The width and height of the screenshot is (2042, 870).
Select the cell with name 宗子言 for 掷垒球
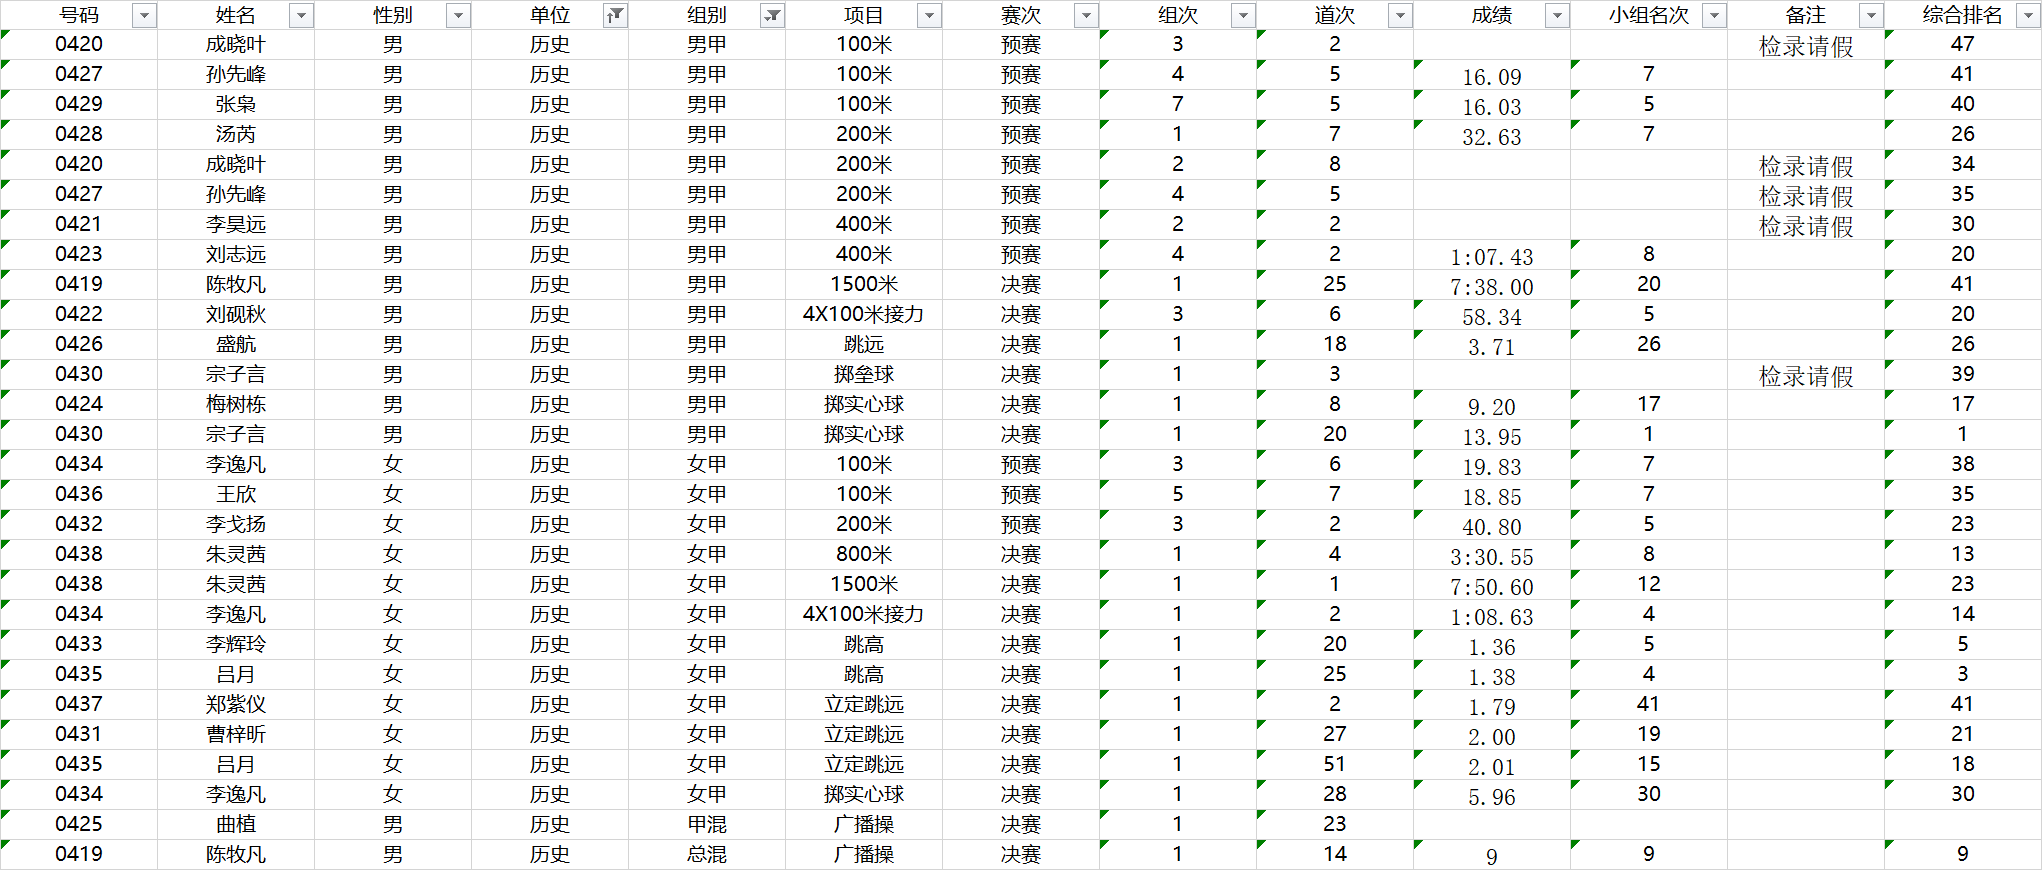(236, 374)
